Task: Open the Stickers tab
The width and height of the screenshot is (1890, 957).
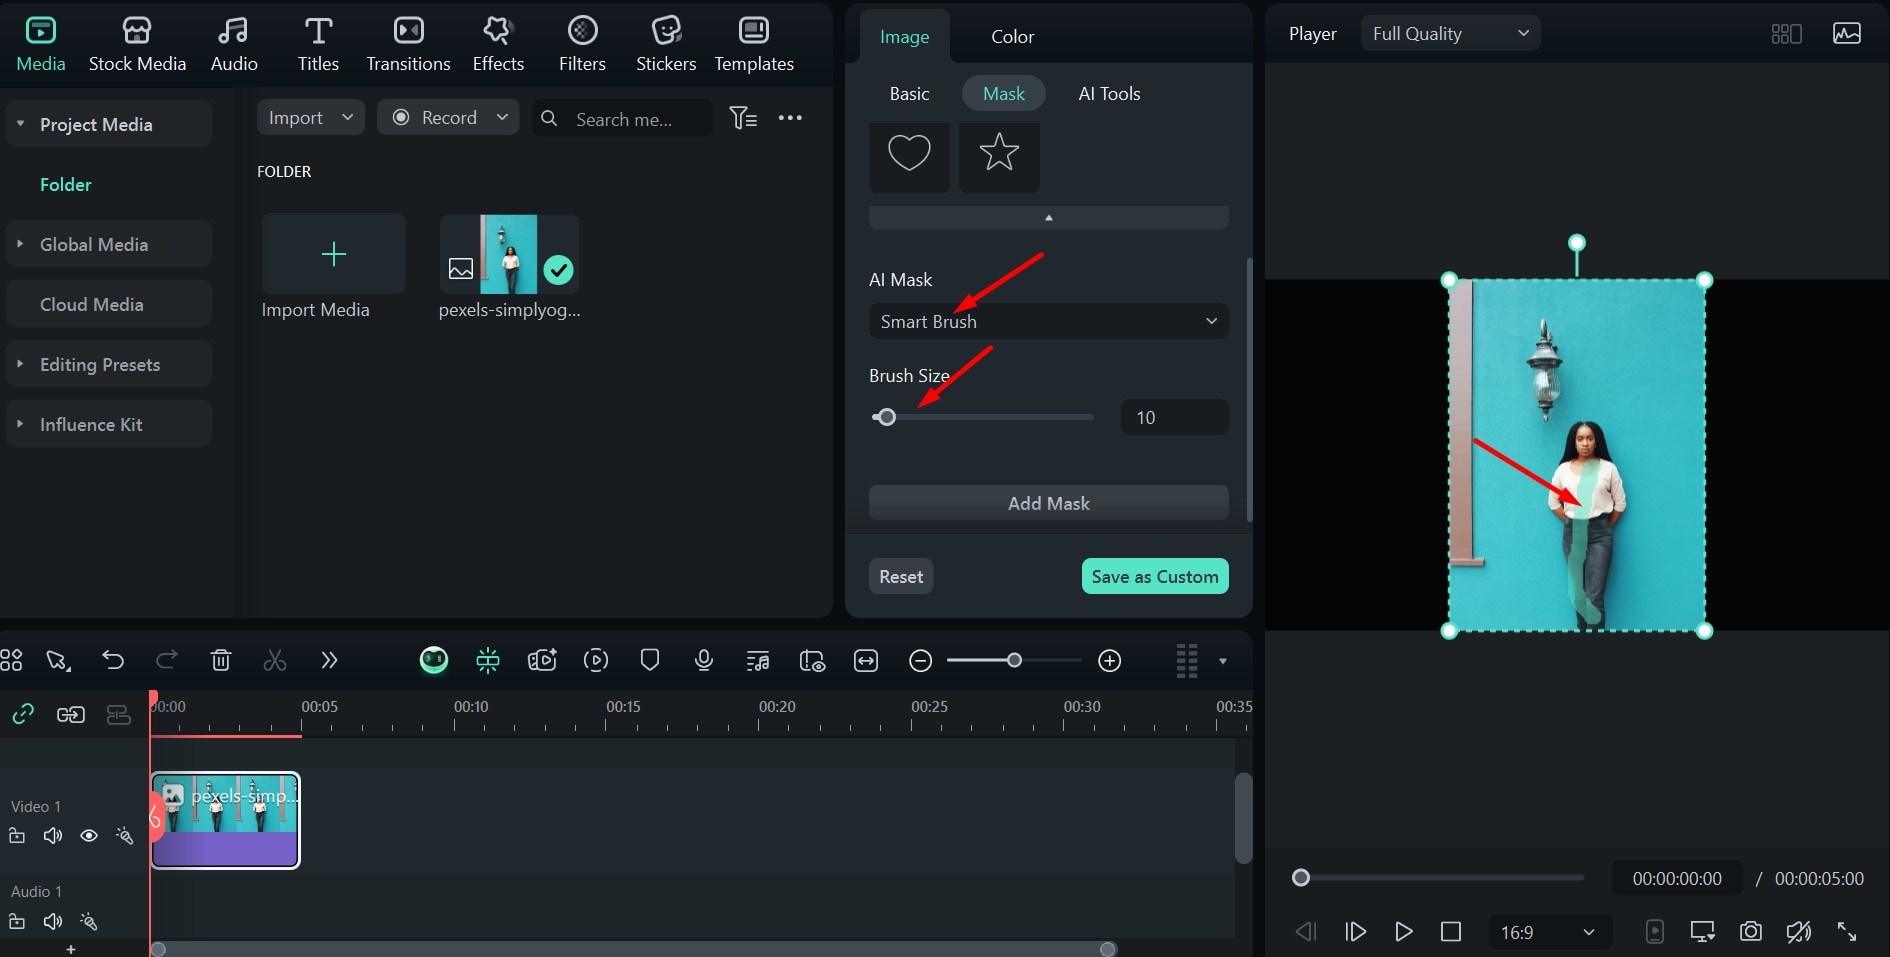Action: [x=666, y=45]
